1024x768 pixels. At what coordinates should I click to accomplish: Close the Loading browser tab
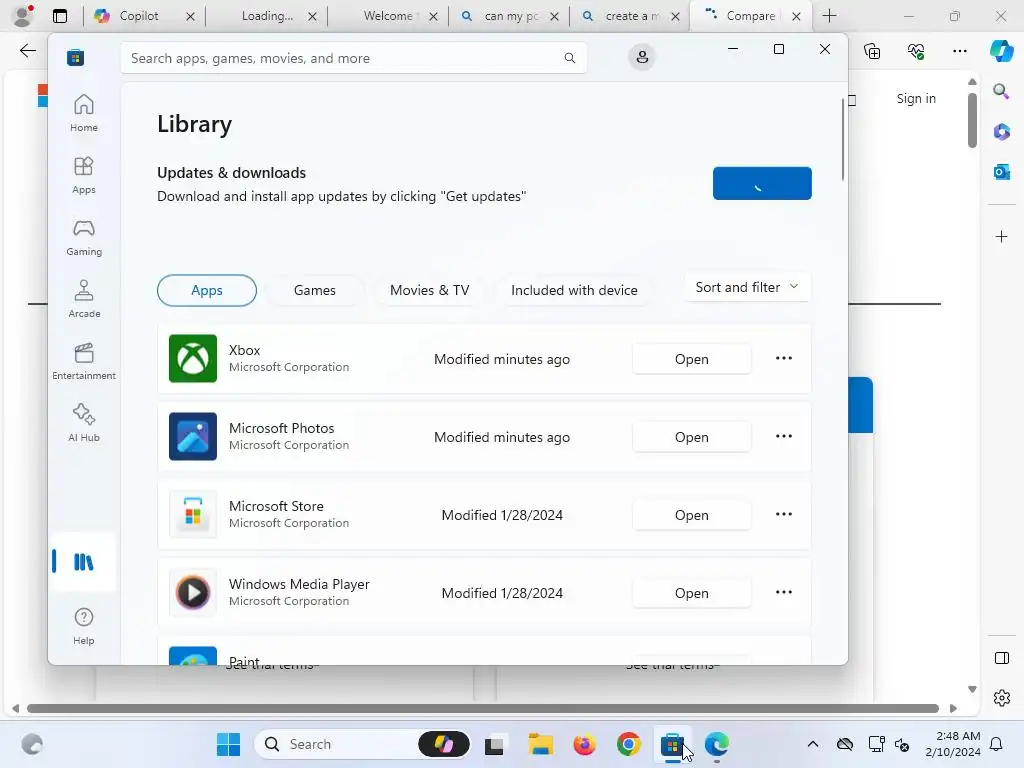pyautogui.click(x=312, y=17)
